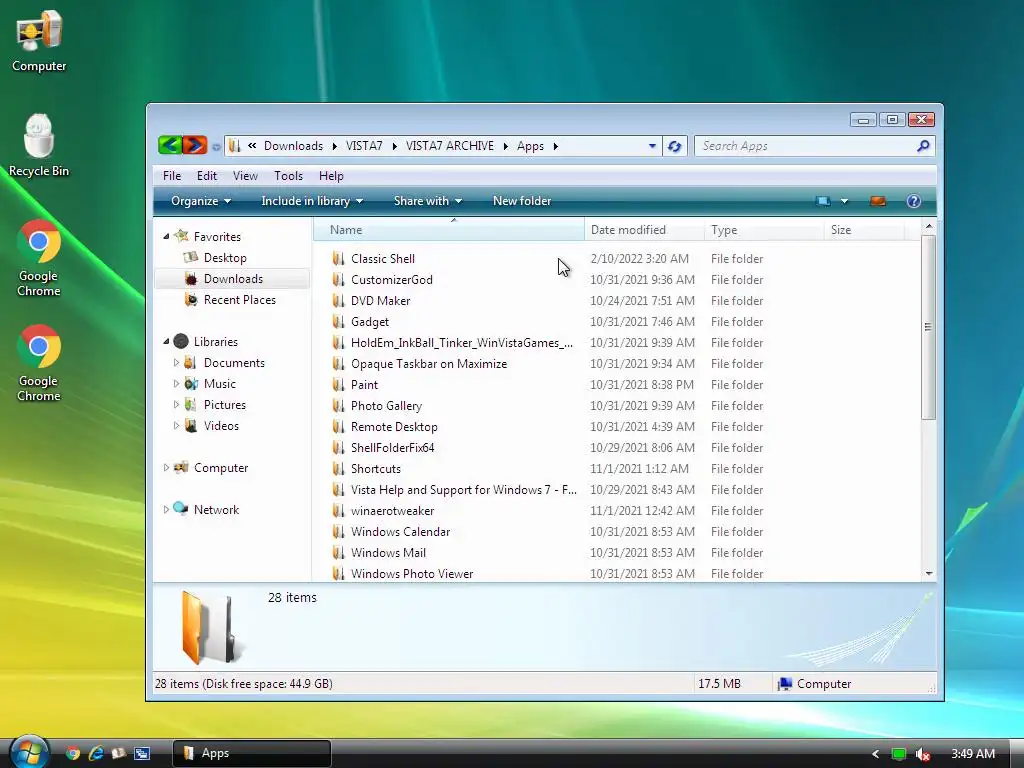Sort by the Type column header
Viewport: 1024px width, 768px height.
(764, 230)
